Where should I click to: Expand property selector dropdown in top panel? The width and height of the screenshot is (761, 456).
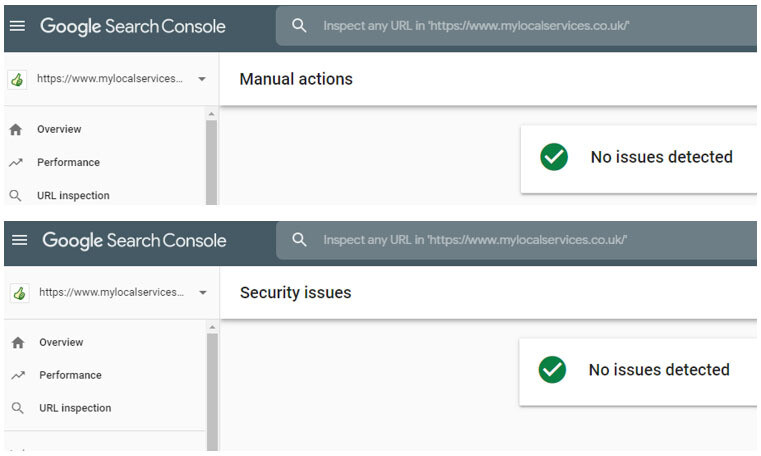pyautogui.click(x=201, y=79)
